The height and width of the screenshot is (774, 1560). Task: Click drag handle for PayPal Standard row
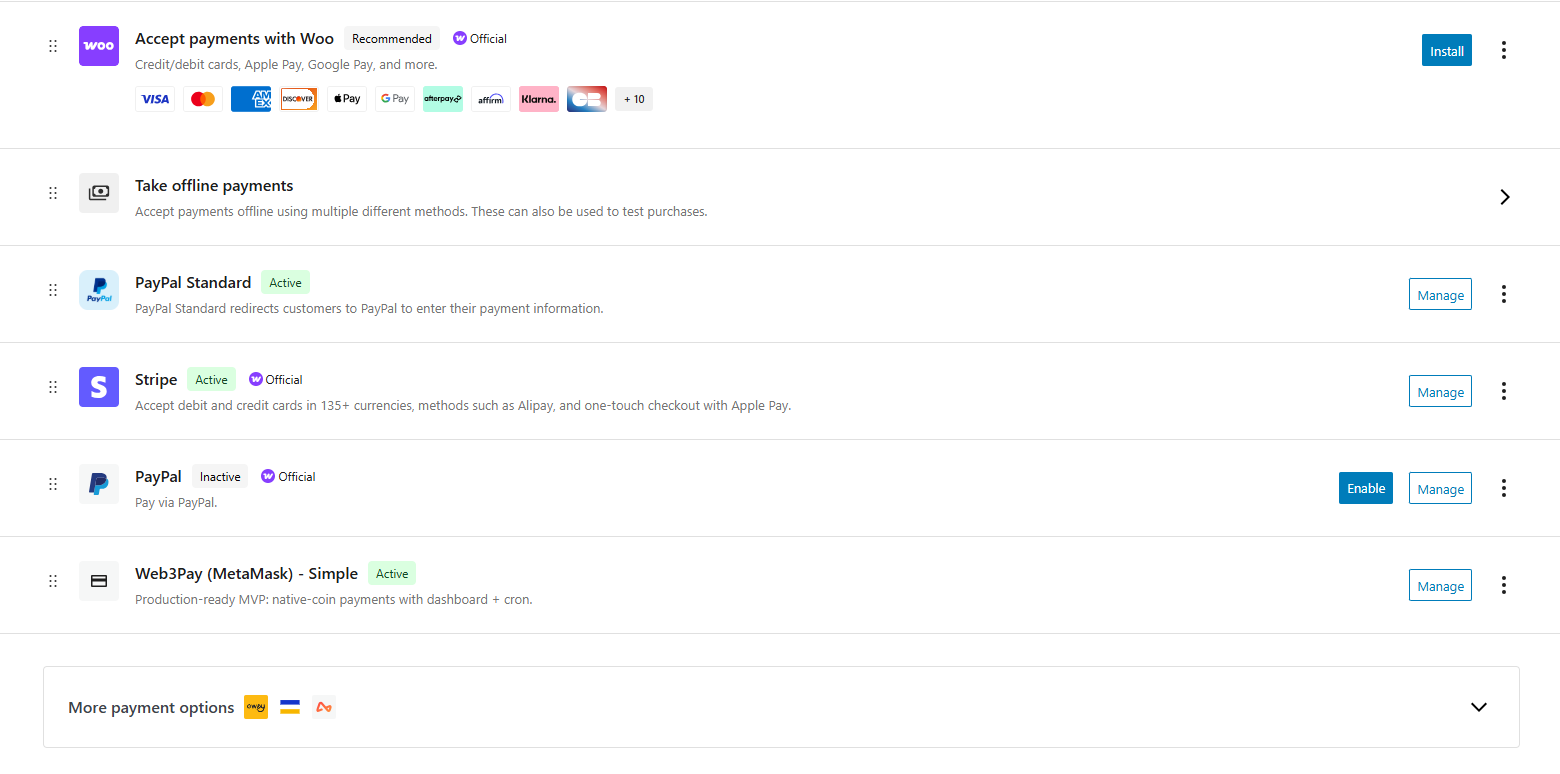coord(53,290)
